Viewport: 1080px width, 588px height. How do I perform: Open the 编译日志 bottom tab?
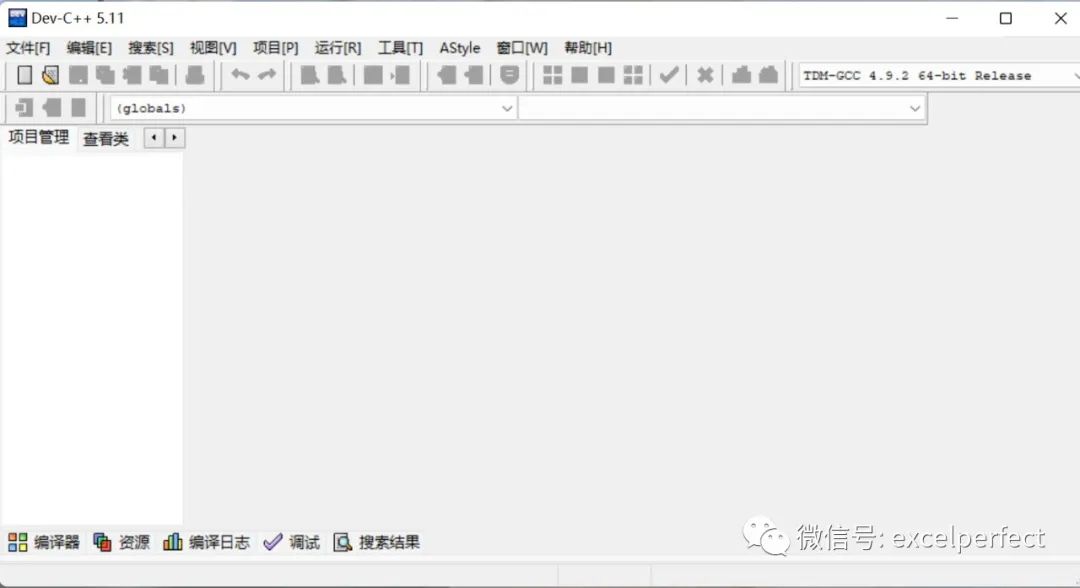206,542
